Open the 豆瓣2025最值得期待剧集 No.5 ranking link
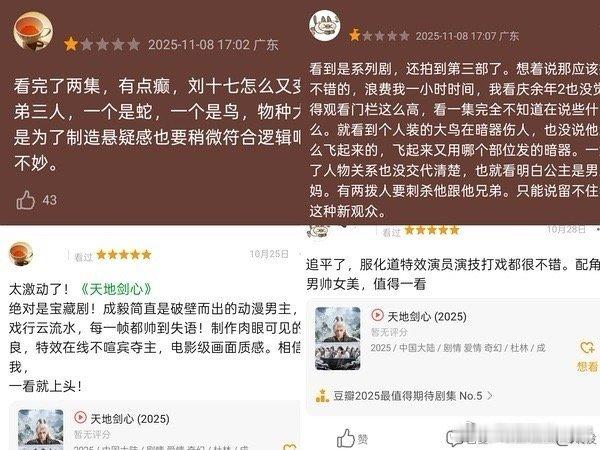Image resolution: width=600 pixels, height=450 pixels. [x=408, y=396]
